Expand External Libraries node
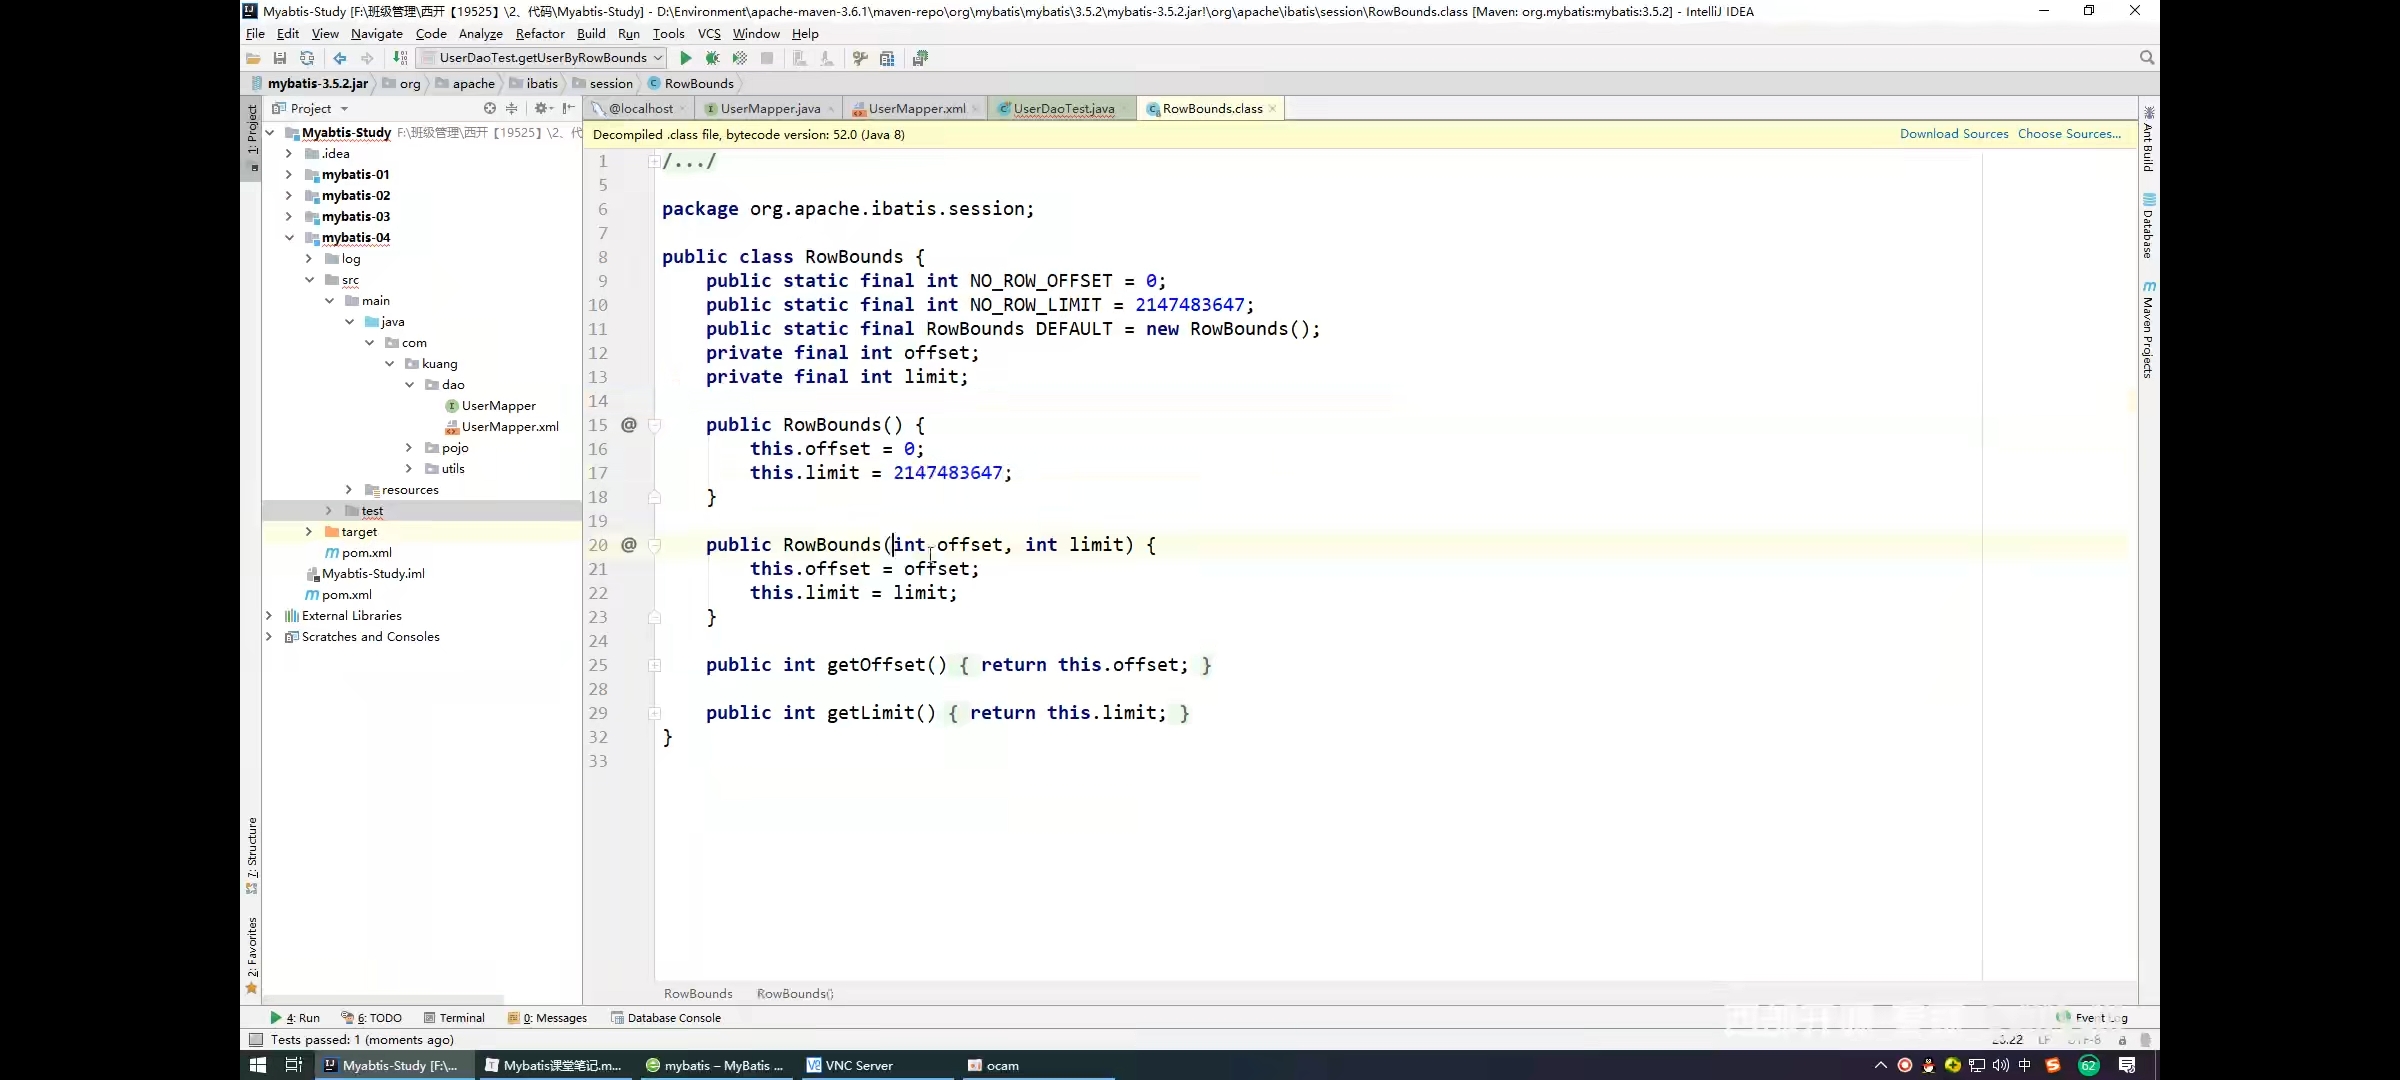 (x=269, y=616)
